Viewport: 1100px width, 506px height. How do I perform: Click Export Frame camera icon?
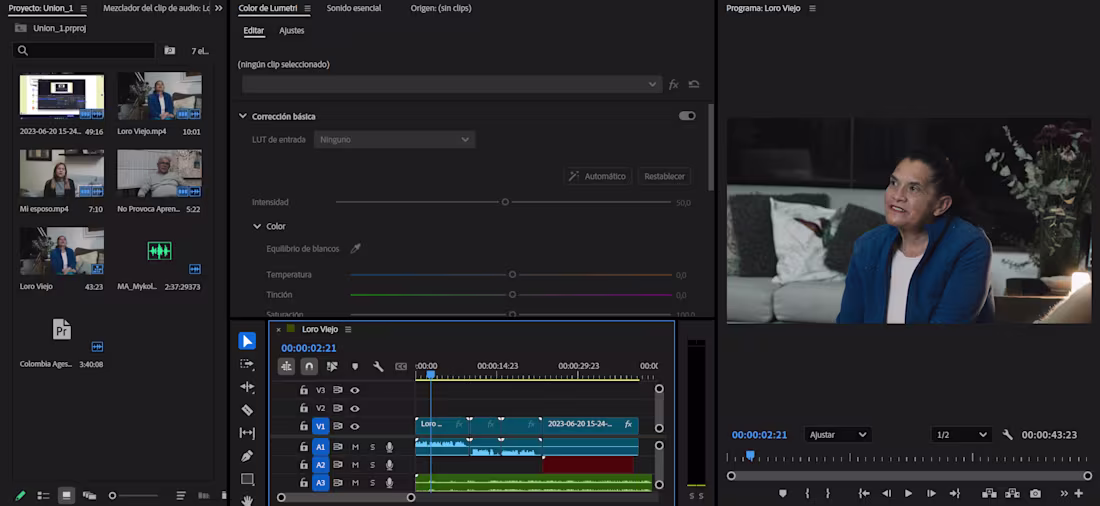point(1035,493)
